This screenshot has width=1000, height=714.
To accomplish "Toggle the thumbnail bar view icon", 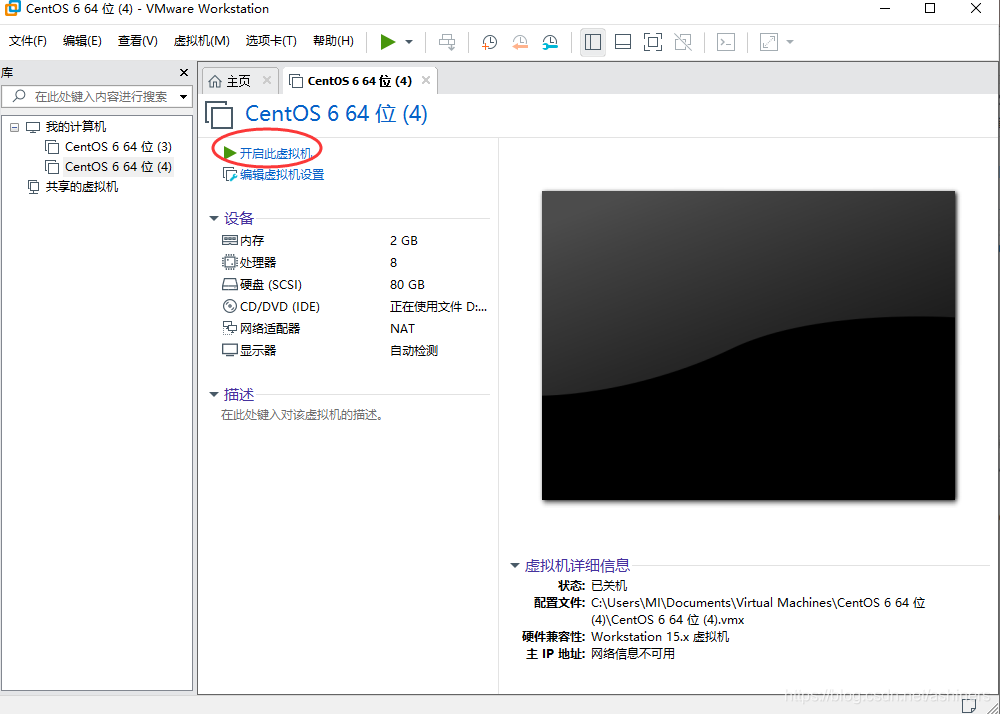I will (x=622, y=42).
